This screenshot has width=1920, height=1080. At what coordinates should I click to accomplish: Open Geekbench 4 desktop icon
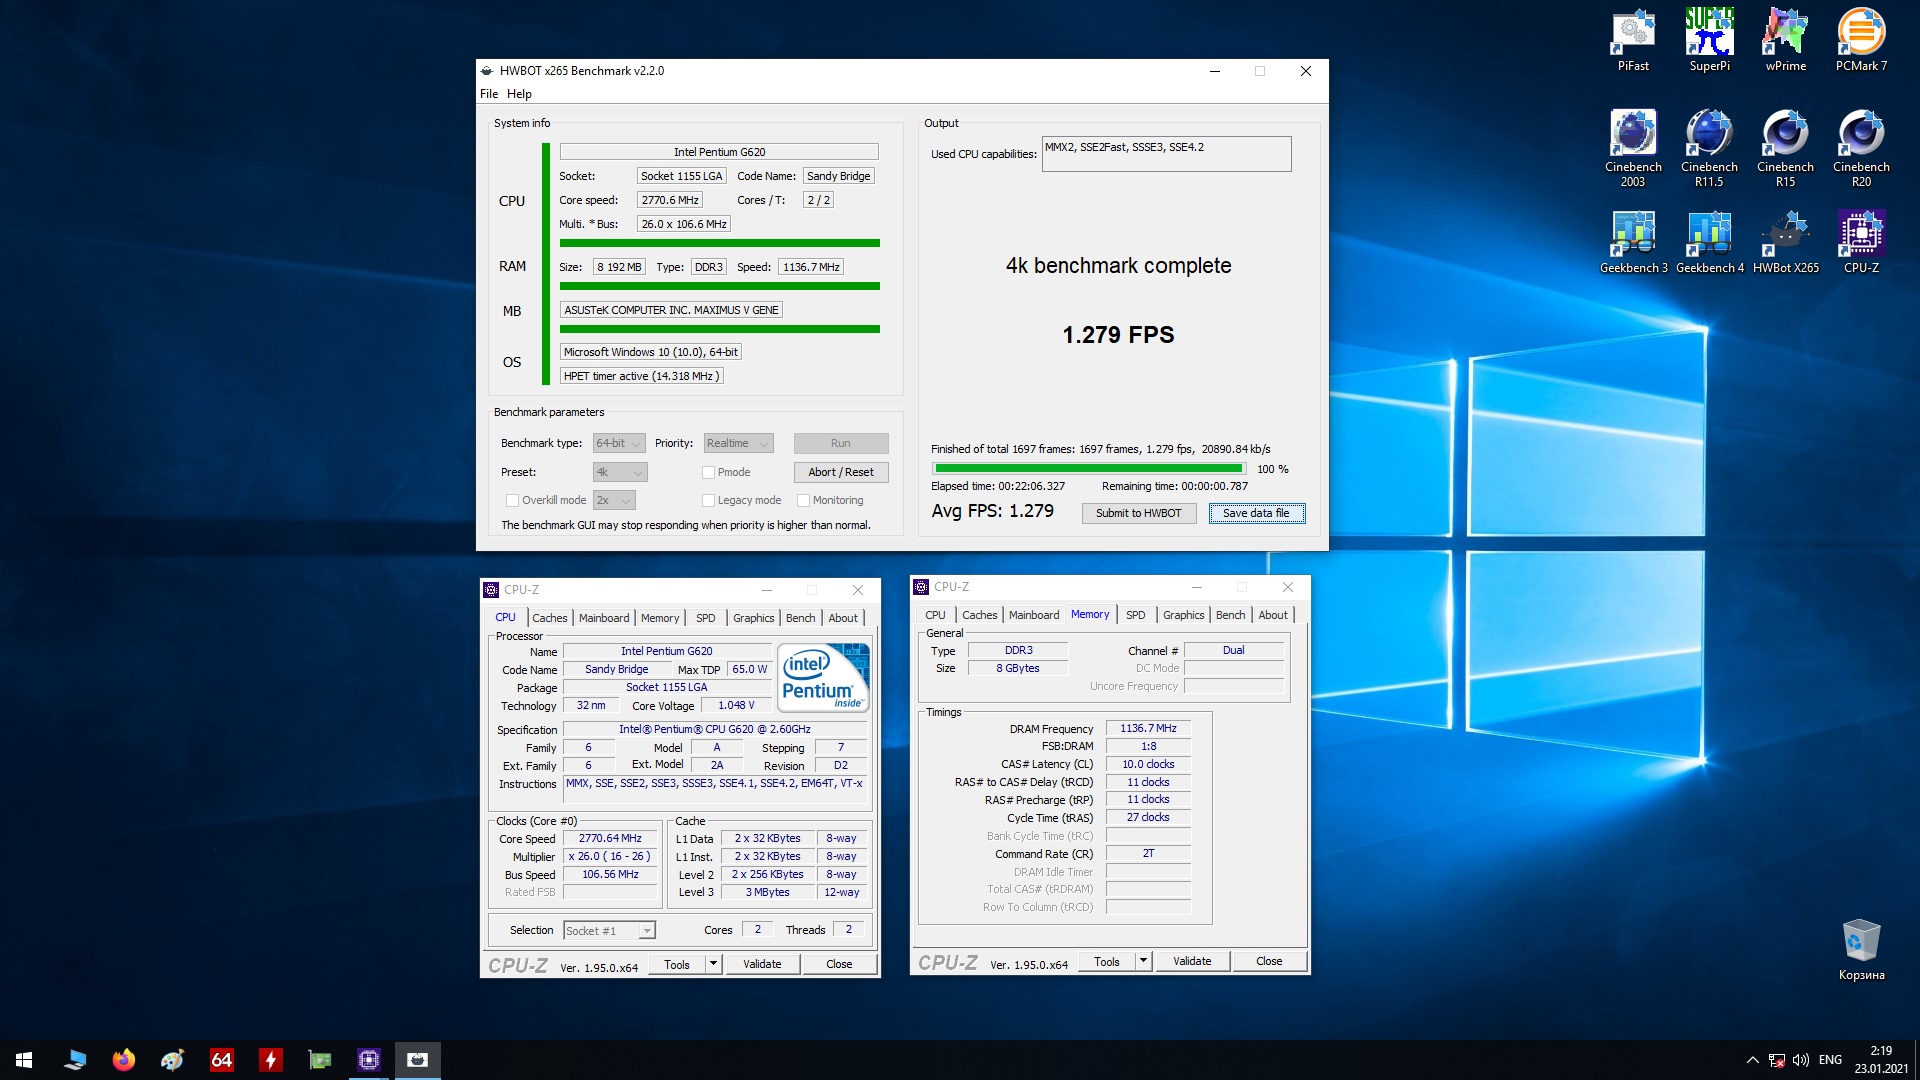pyautogui.click(x=1709, y=242)
